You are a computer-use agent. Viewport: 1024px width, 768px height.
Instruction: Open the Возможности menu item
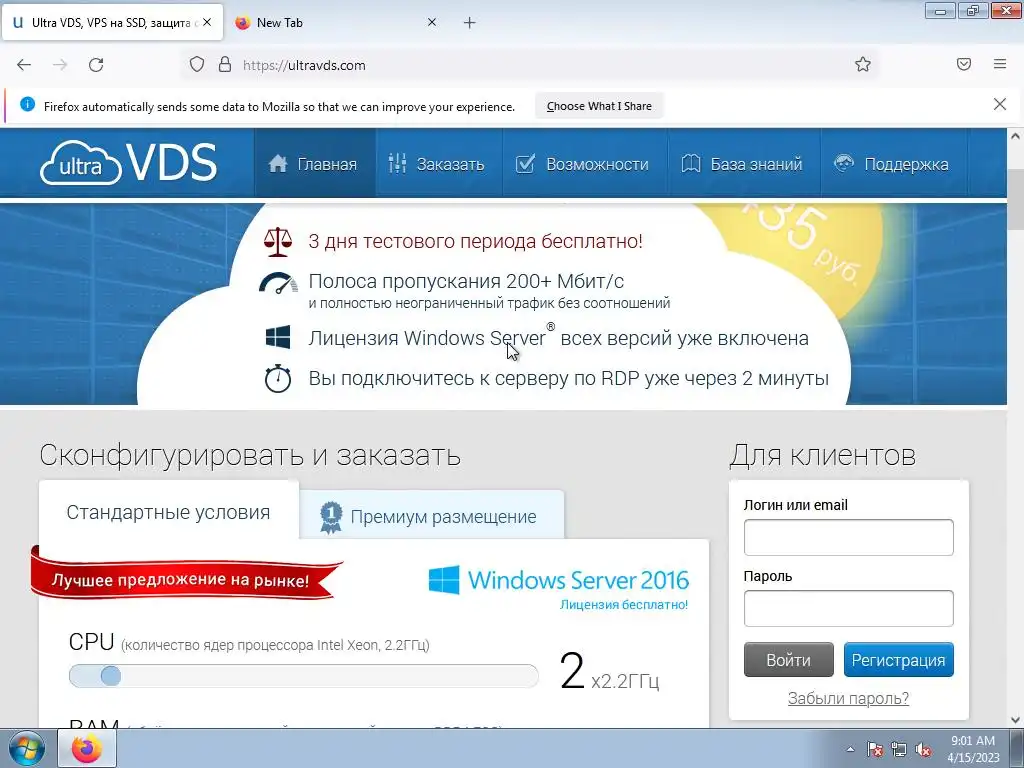(x=584, y=163)
